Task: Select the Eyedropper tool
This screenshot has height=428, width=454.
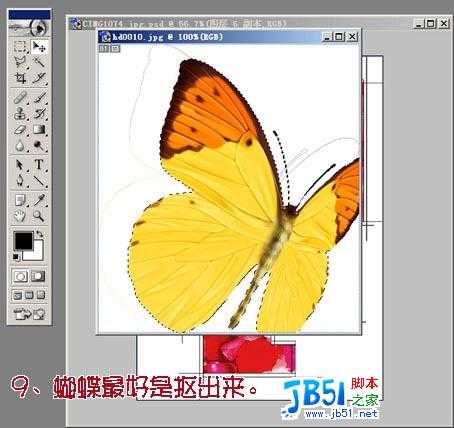Action: click(39, 200)
